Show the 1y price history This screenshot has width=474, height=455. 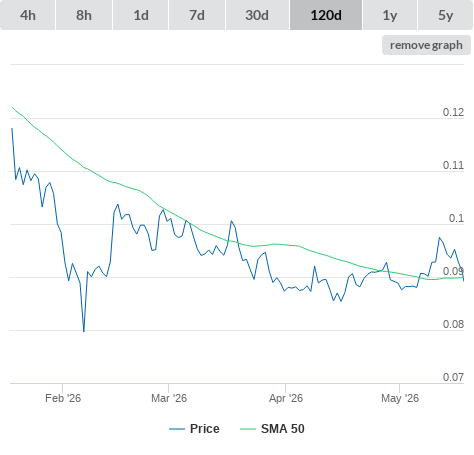point(390,15)
